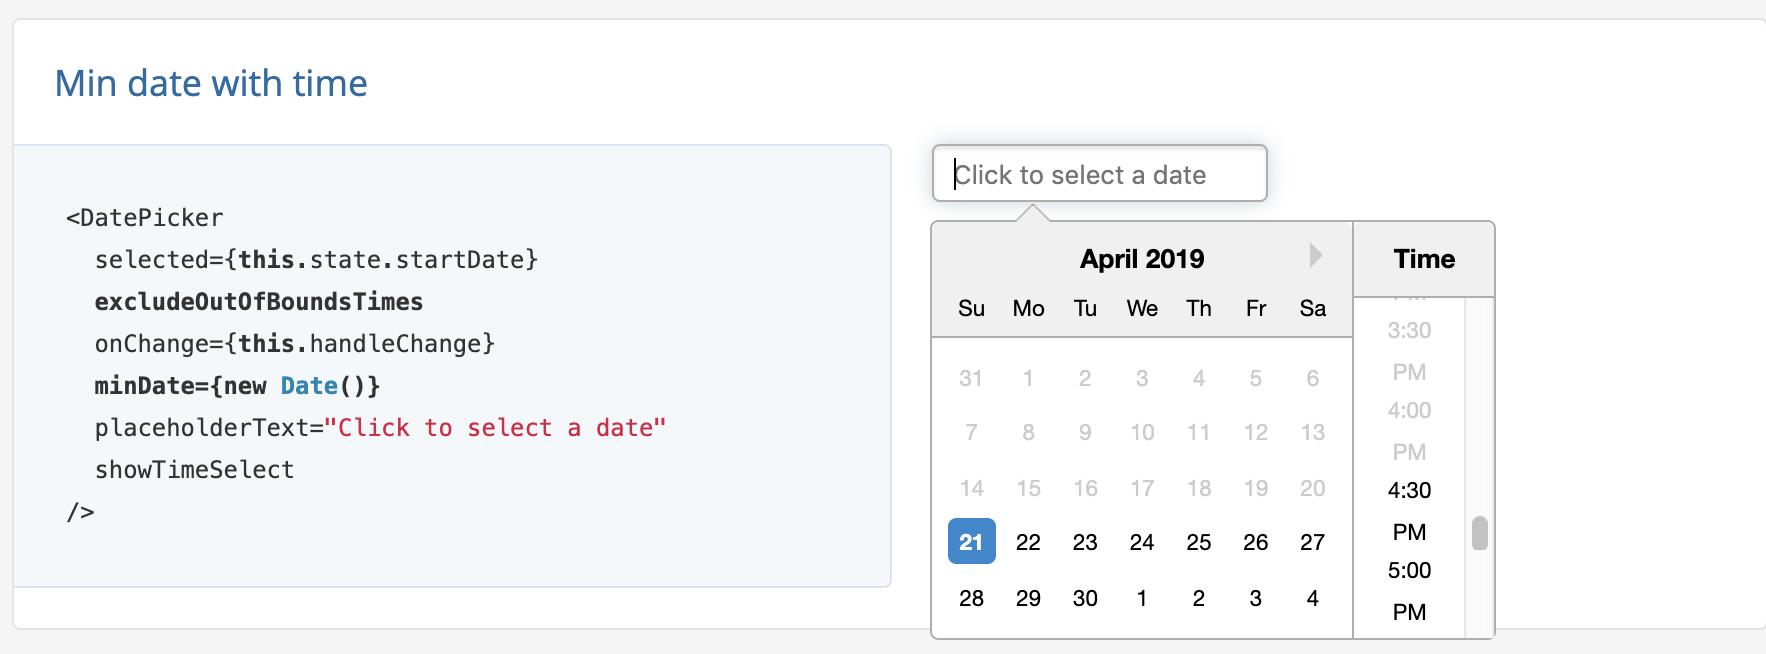Choose 5:00 PM in the Time list
This screenshot has height=654, width=1766.
click(x=1410, y=590)
